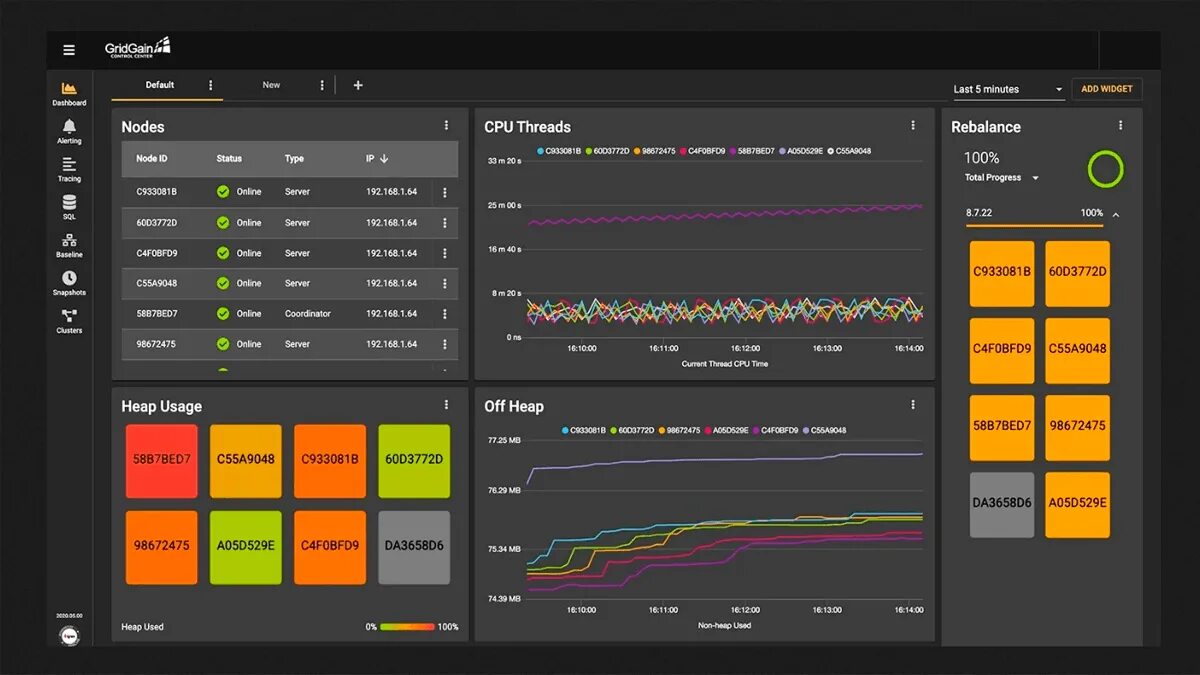
Task: Add a new dashboard with plus icon
Action: tap(358, 85)
